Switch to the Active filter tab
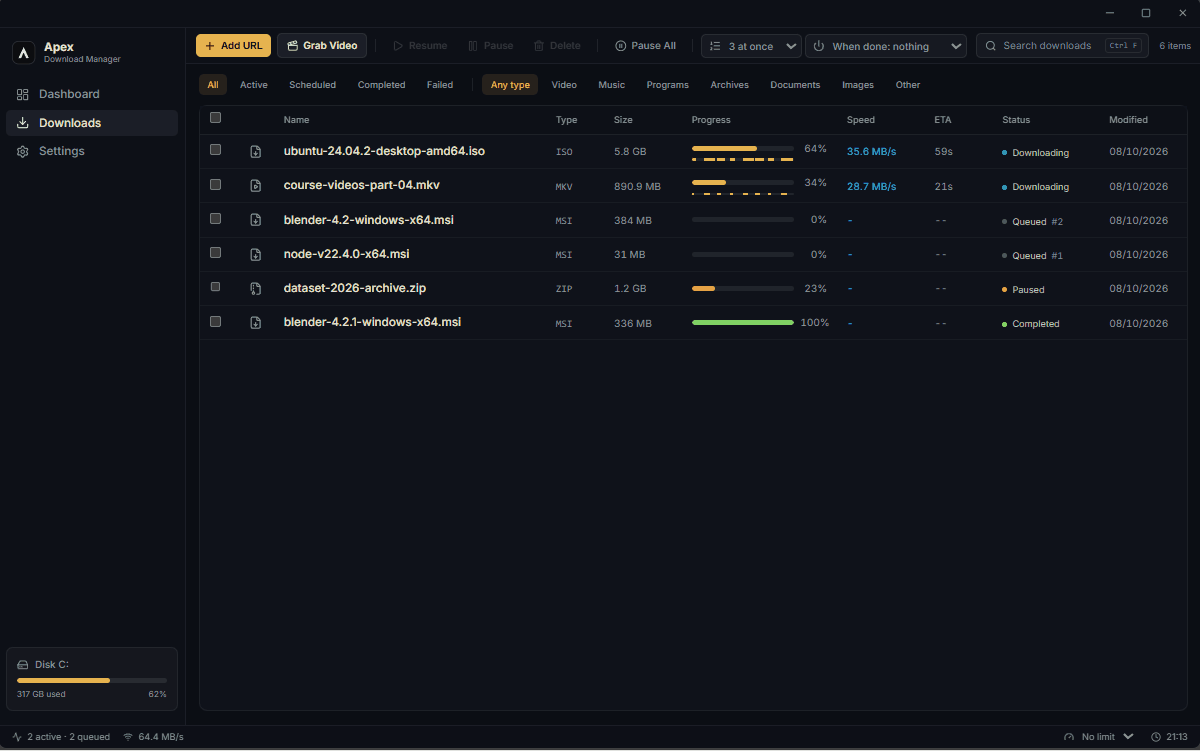The height and width of the screenshot is (751, 1200). (x=254, y=85)
